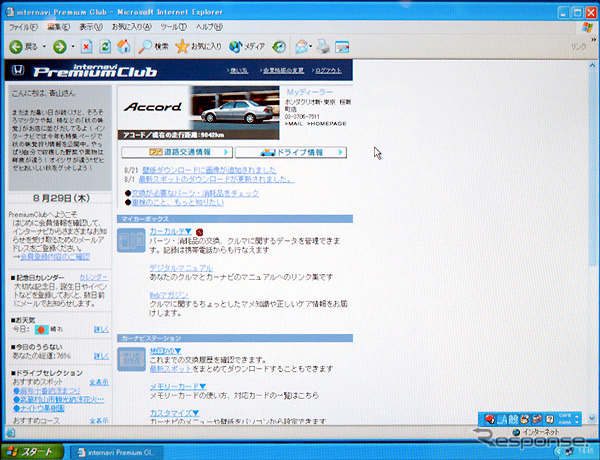Image resolution: width=600 pixels, height=460 pixels.
Task: Click the vertical scrollbar down arrow
Action: pos(593,418)
